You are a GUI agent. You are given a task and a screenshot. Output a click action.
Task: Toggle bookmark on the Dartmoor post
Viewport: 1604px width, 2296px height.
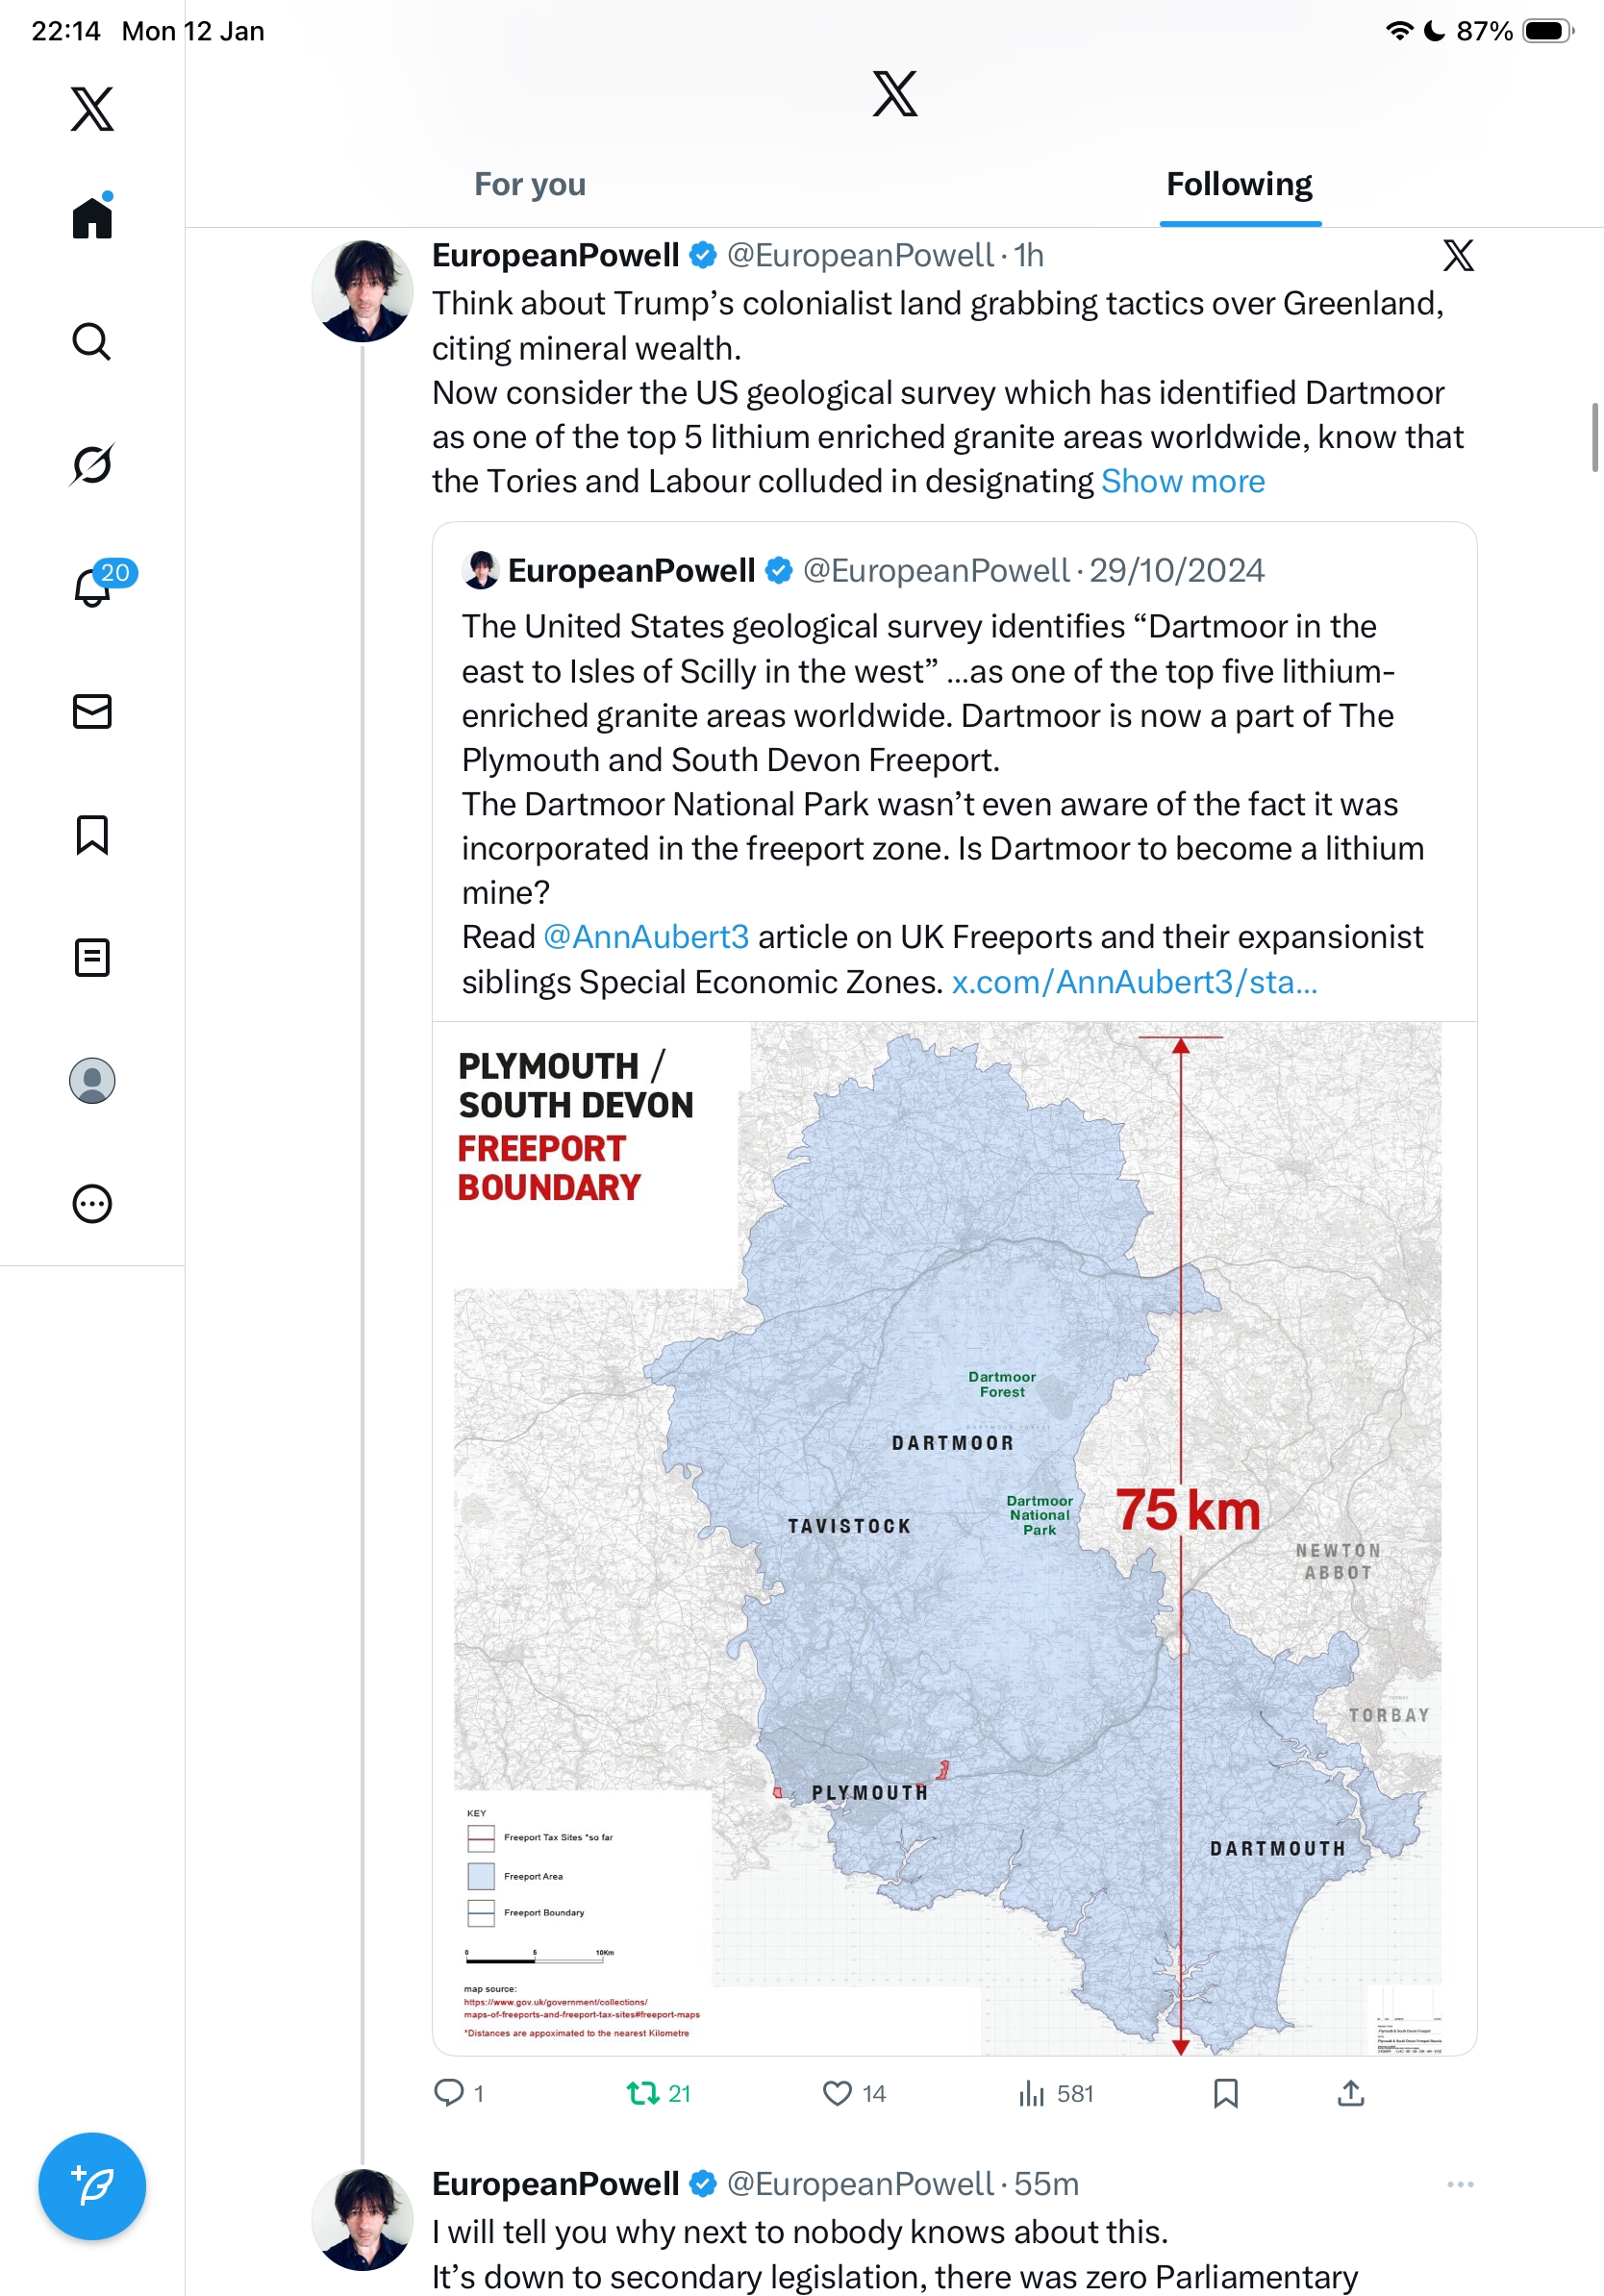coord(1225,2093)
